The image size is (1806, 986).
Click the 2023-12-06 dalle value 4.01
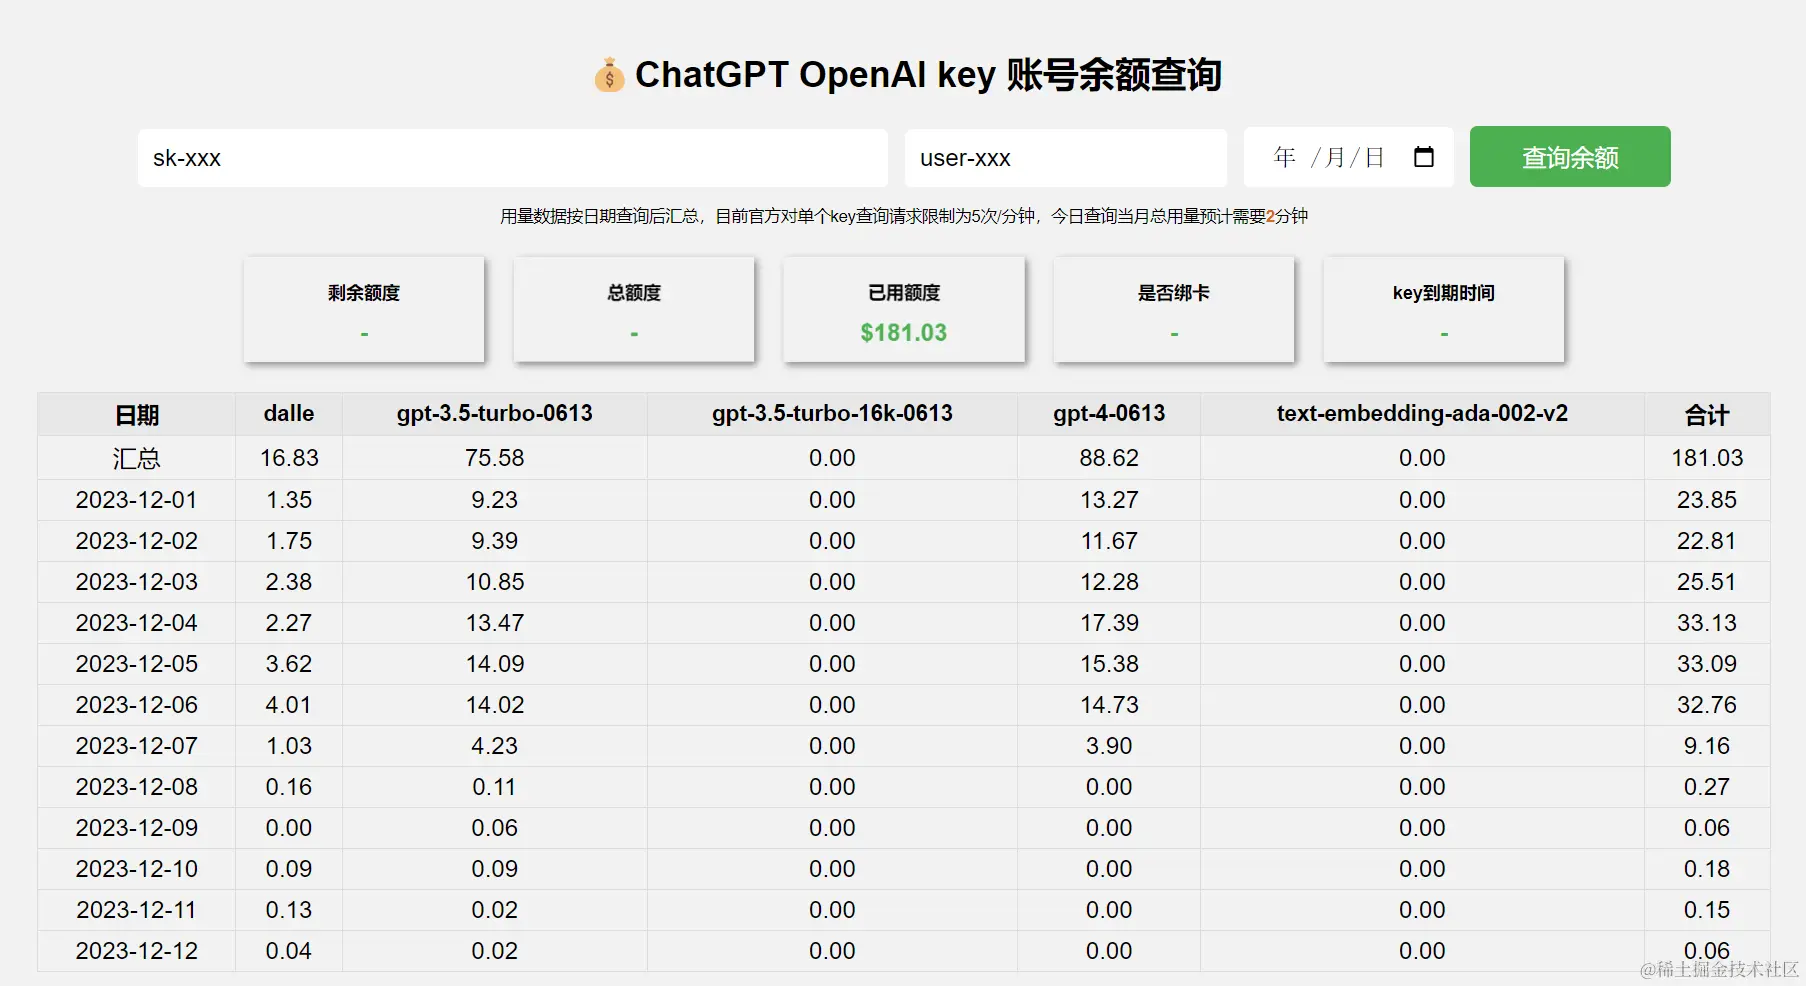[289, 705]
